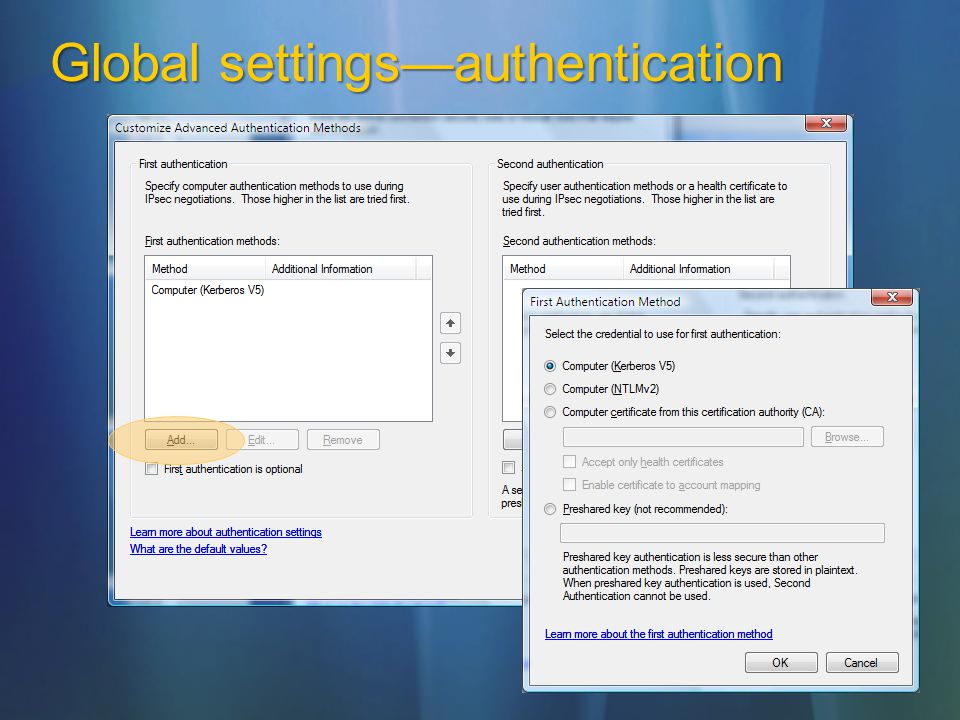The height and width of the screenshot is (720, 960).
Task: Close the First Authentication Method dialog
Action: tap(891, 297)
